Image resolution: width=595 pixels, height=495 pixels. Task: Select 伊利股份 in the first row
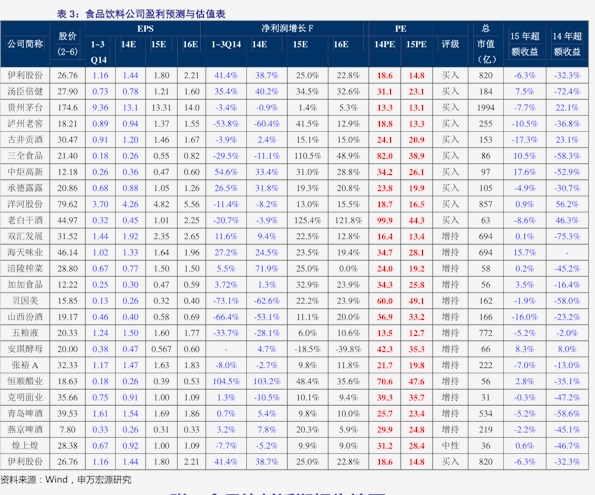click(x=25, y=75)
